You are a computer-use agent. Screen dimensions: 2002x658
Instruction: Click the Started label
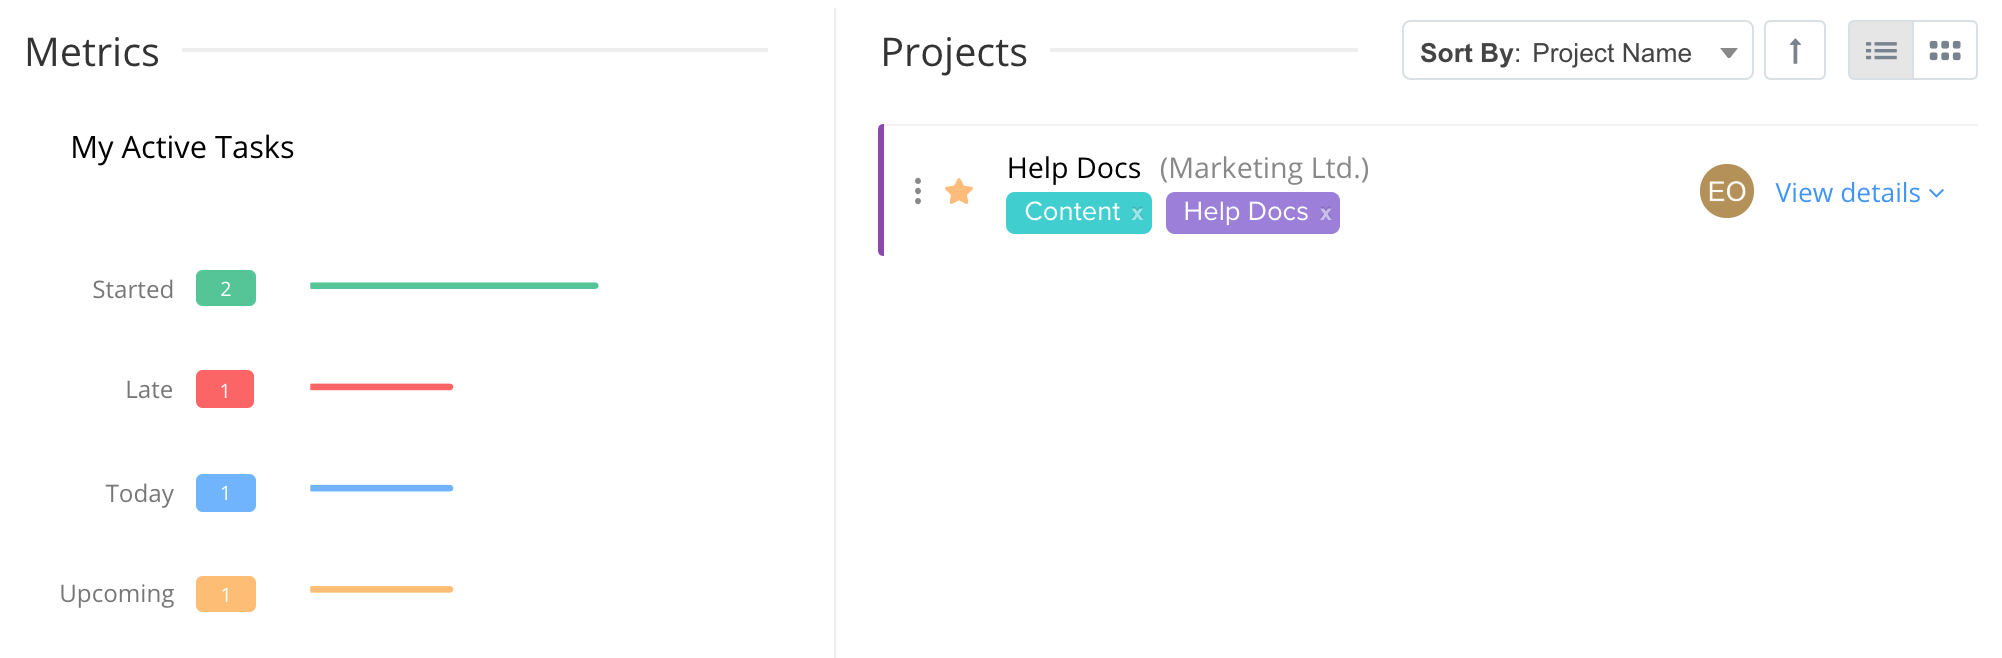coord(133,289)
